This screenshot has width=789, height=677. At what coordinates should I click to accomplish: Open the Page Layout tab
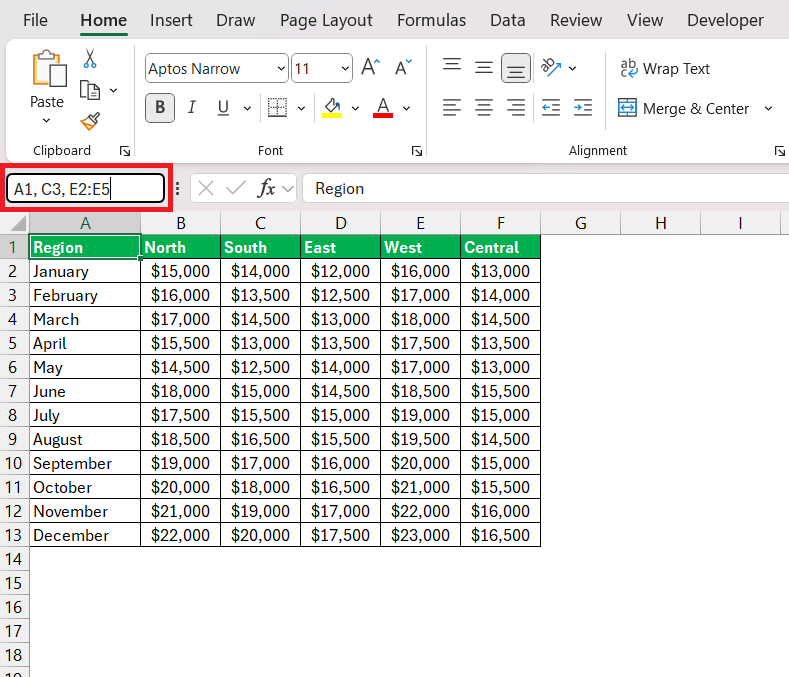326,20
